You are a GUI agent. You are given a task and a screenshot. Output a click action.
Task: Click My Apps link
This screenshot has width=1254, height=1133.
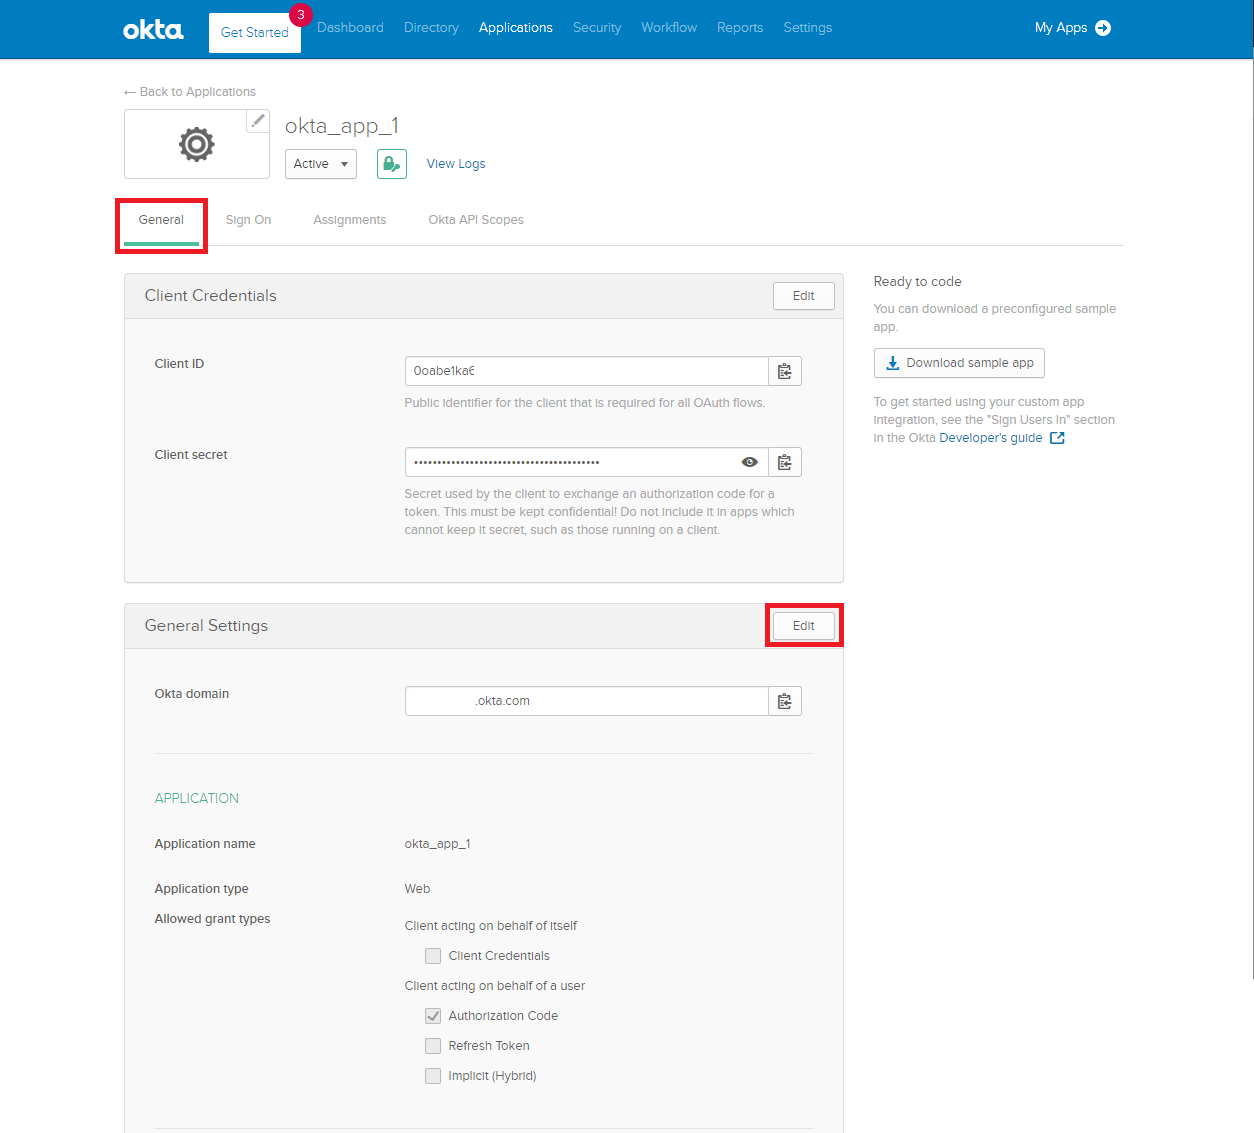pyautogui.click(x=1061, y=28)
